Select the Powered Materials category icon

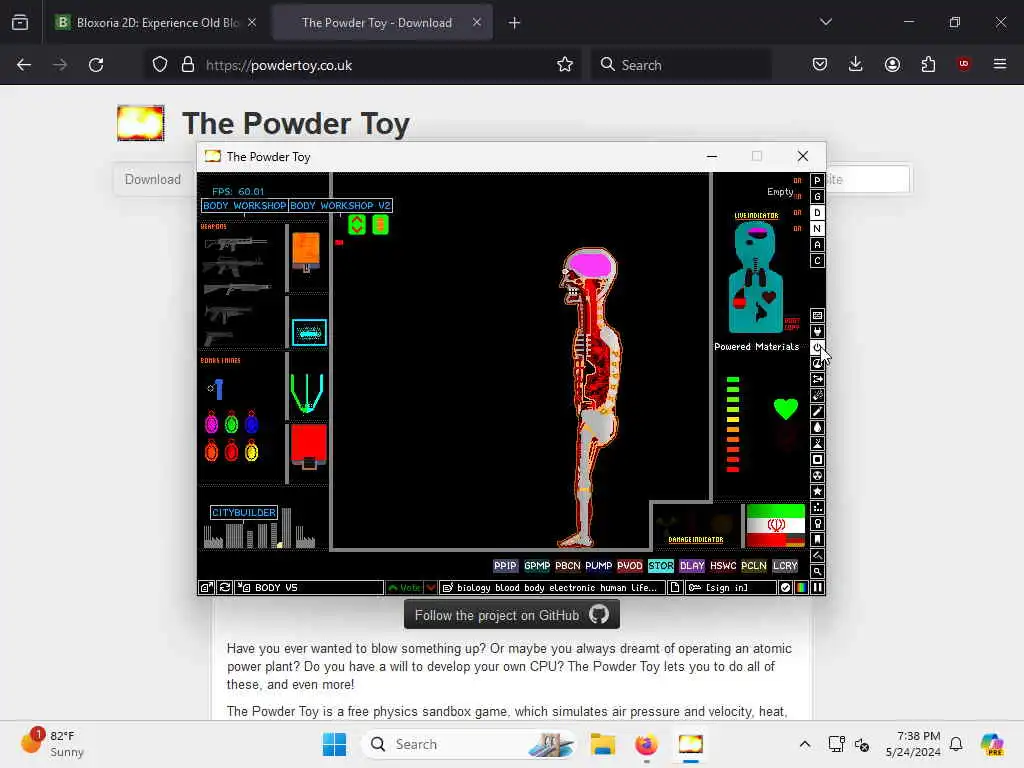(x=817, y=347)
